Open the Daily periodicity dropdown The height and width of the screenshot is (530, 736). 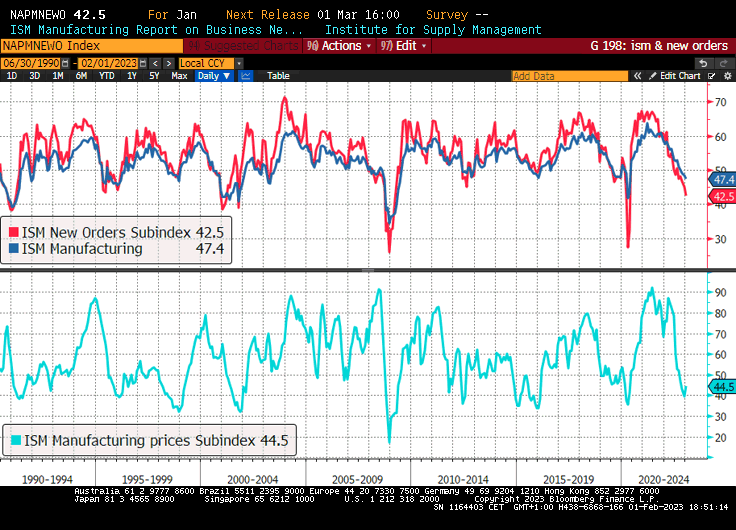point(214,76)
